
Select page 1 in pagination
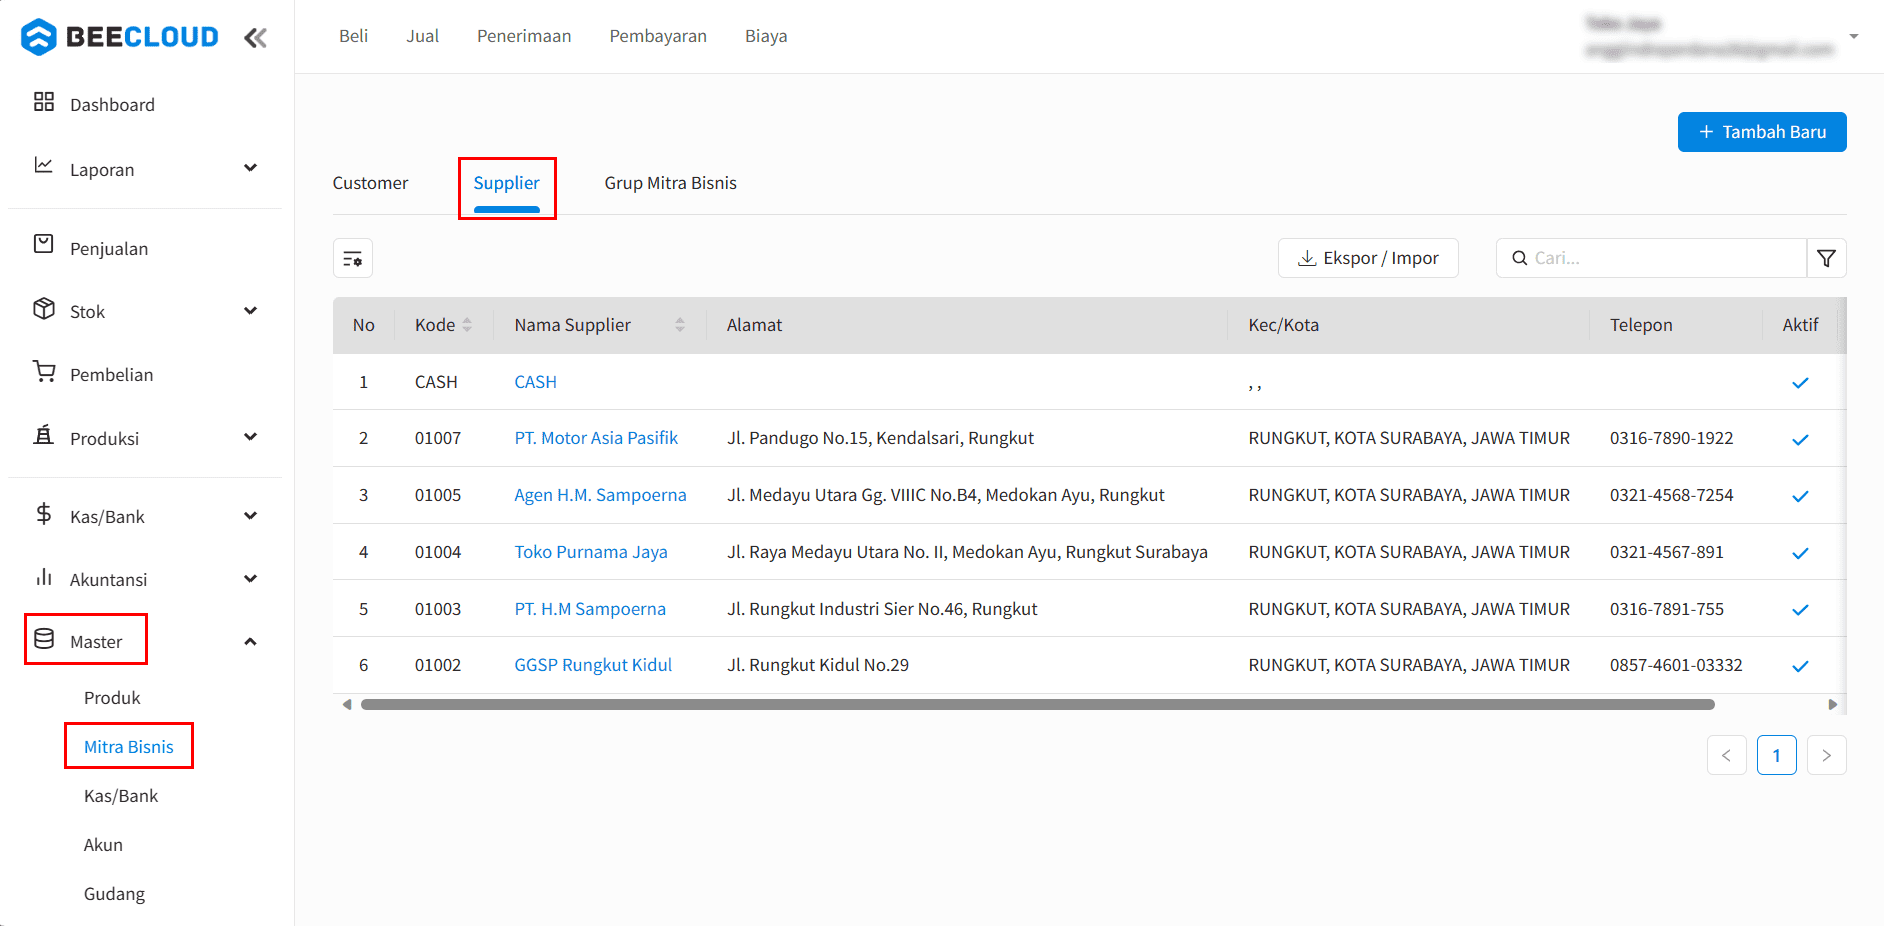pyautogui.click(x=1777, y=755)
